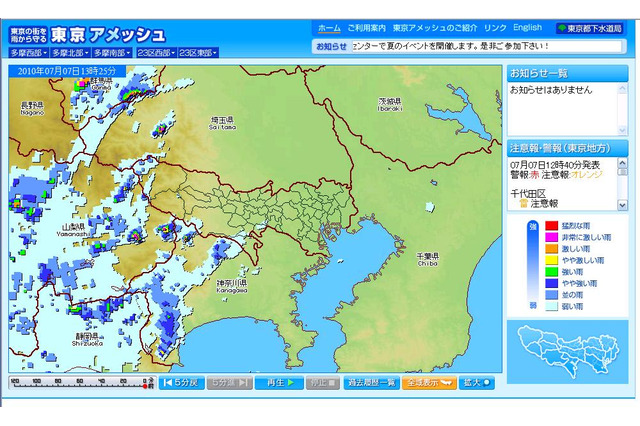Open the 過去履歴一覧 history list
Viewport: 640px width, 426px height.
pyautogui.click(x=371, y=383)
